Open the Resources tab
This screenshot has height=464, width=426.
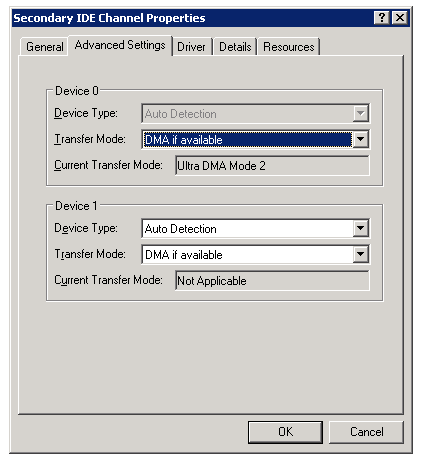(x=289, y=47)
